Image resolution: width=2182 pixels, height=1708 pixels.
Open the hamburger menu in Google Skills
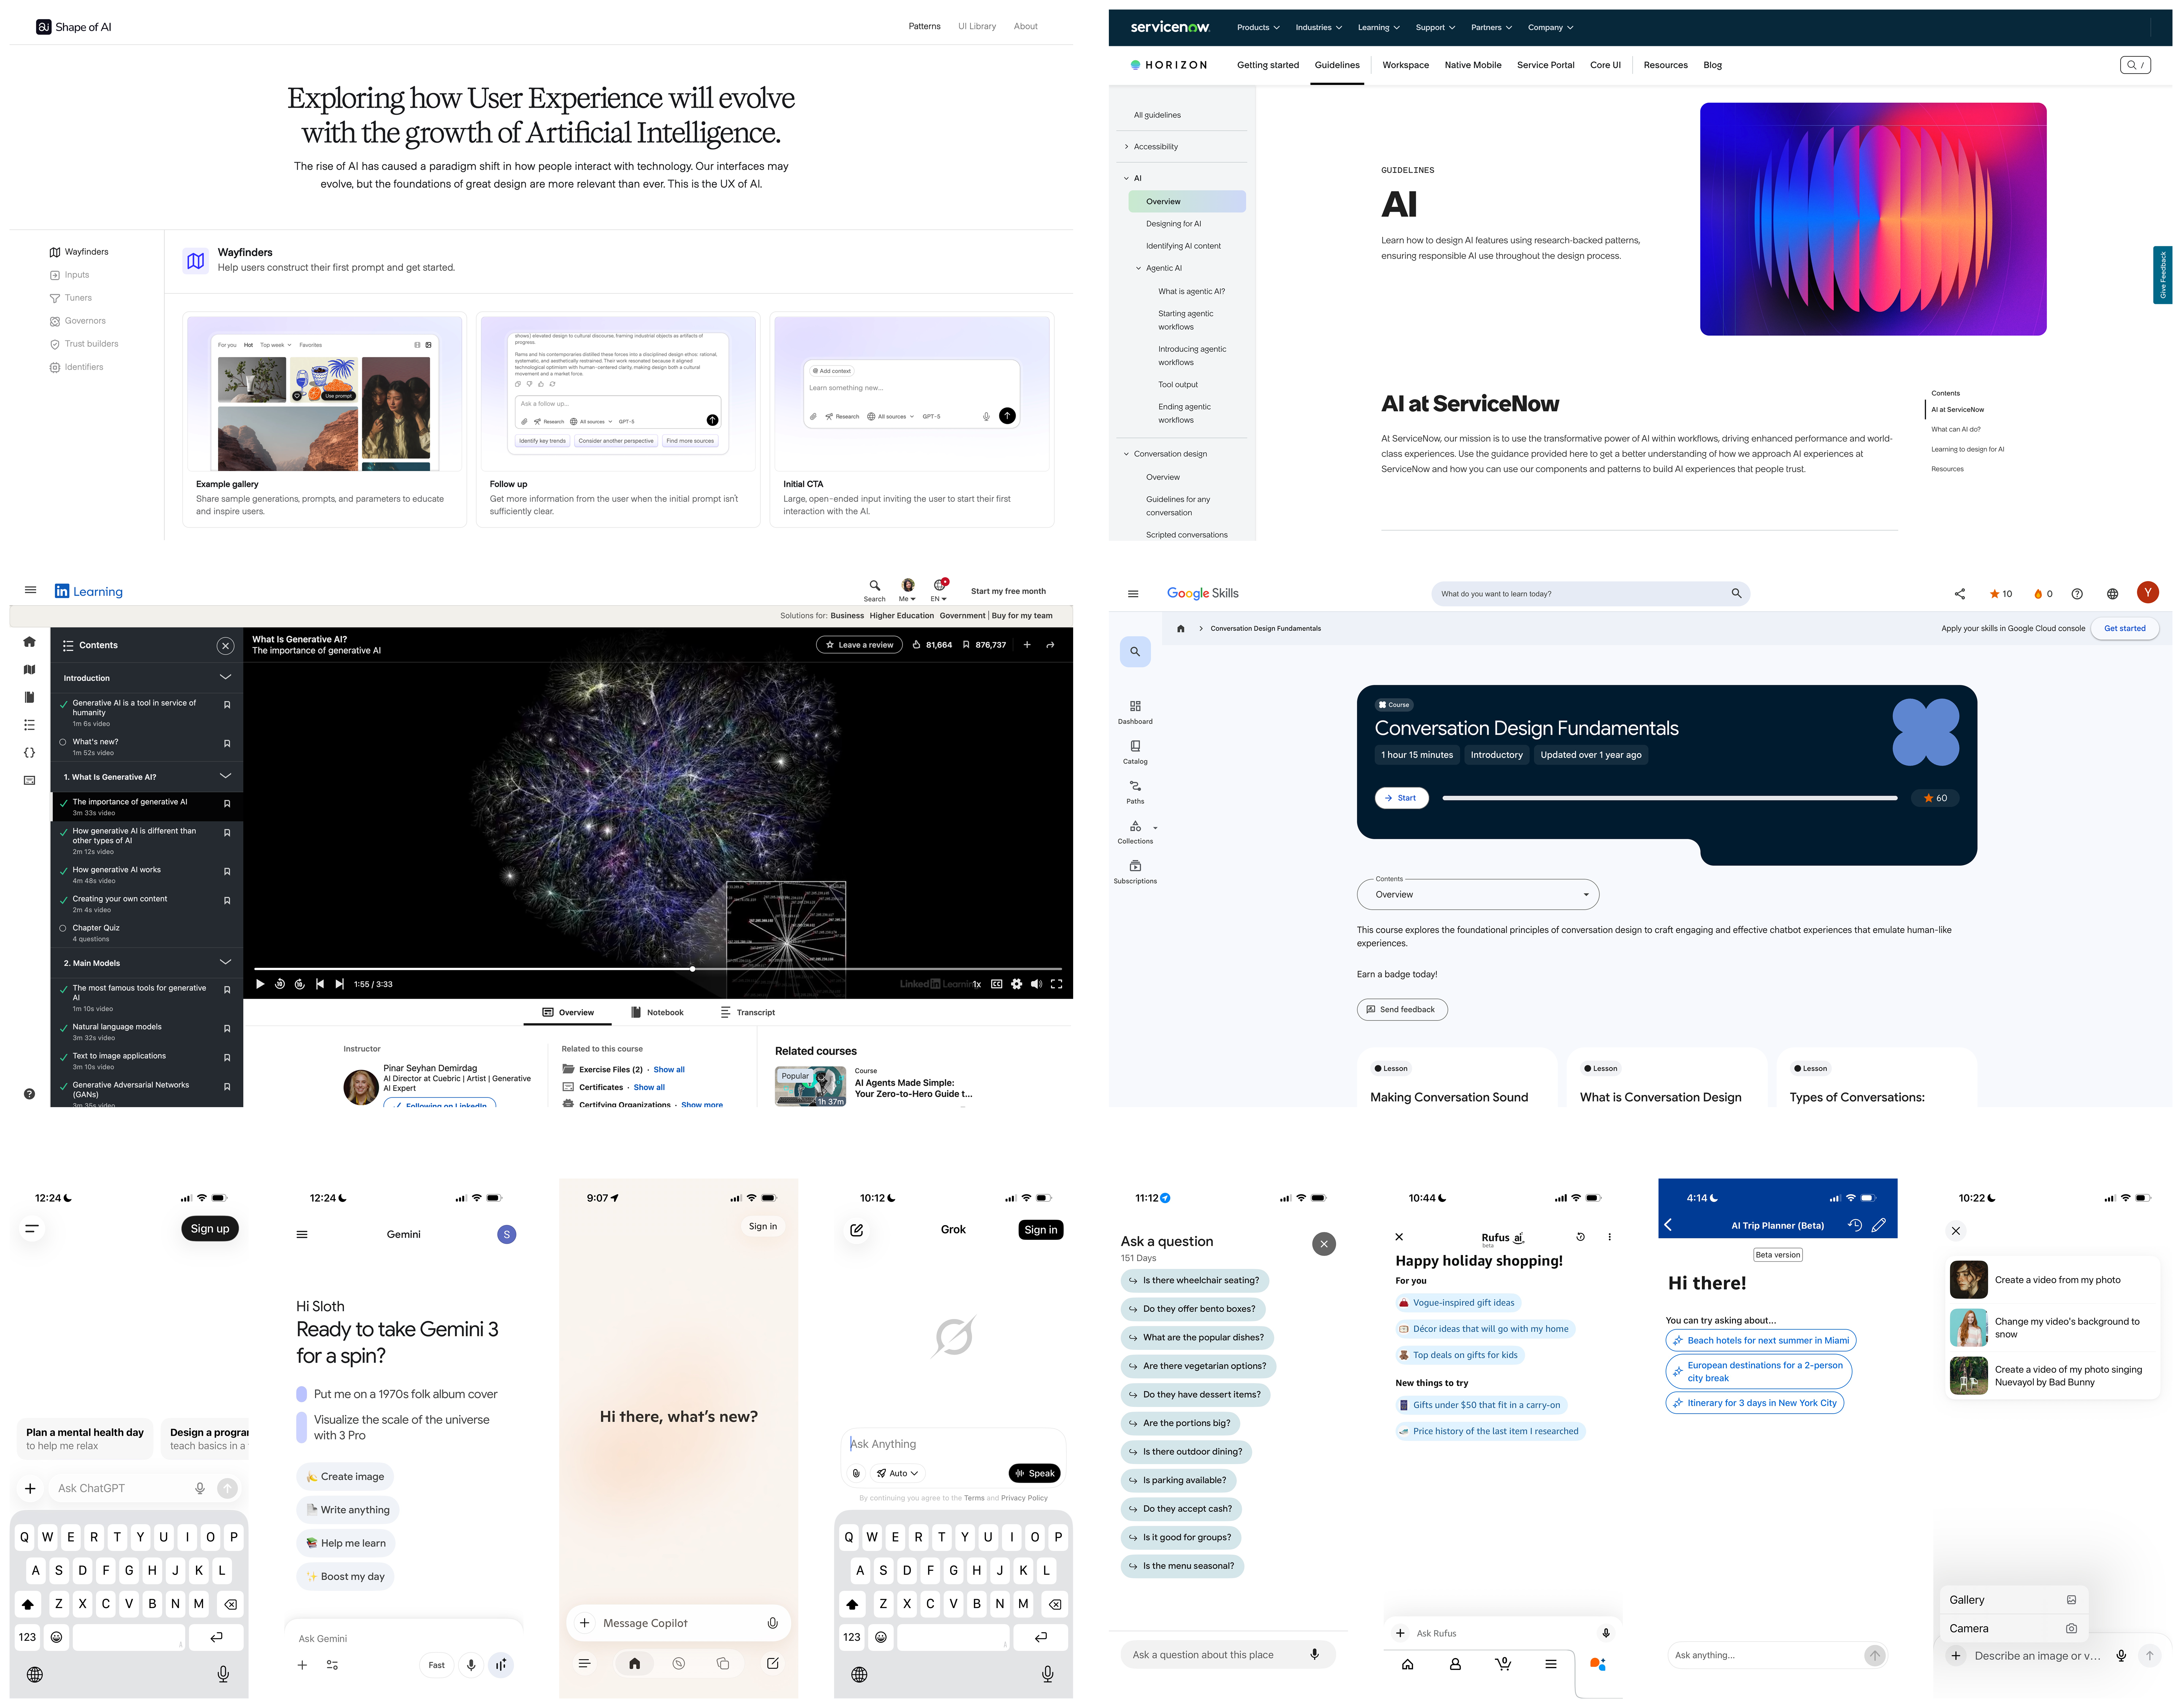pos(1133,594)
